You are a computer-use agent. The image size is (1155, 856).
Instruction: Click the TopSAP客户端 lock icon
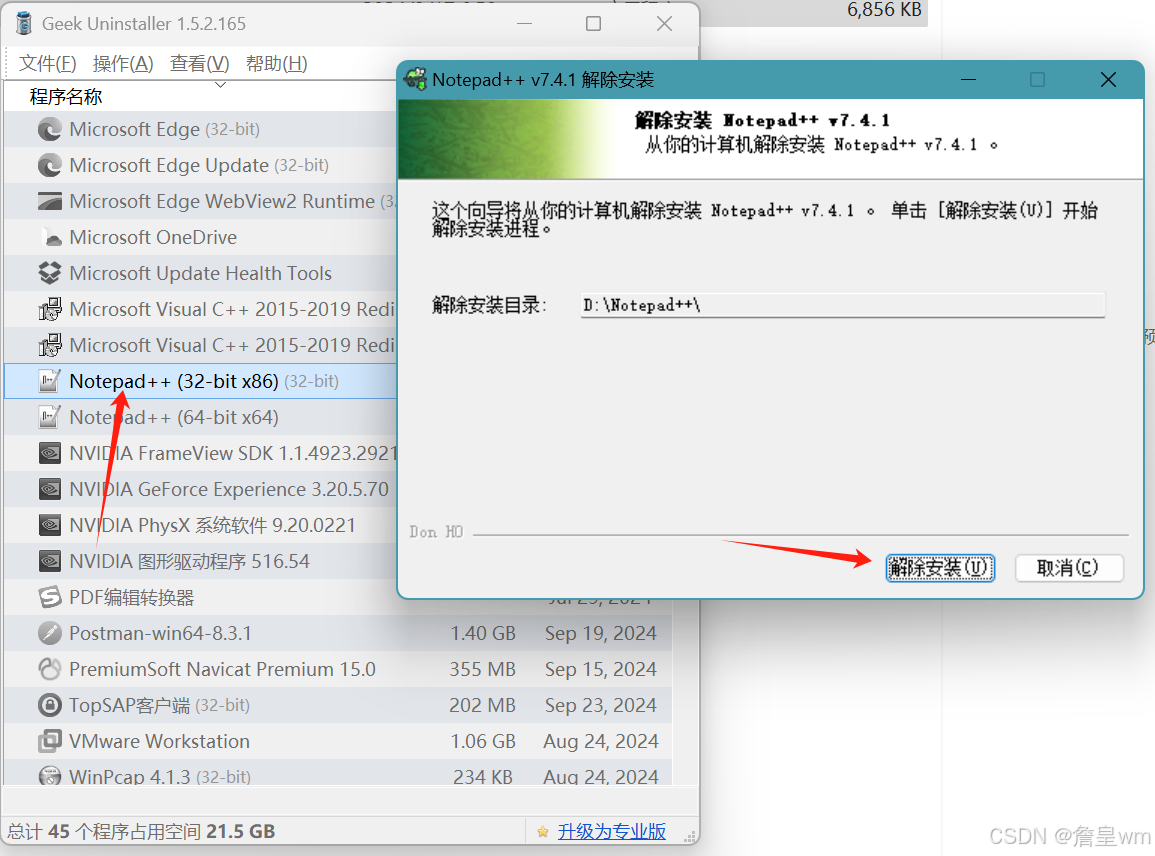click(x=49, y=705)
